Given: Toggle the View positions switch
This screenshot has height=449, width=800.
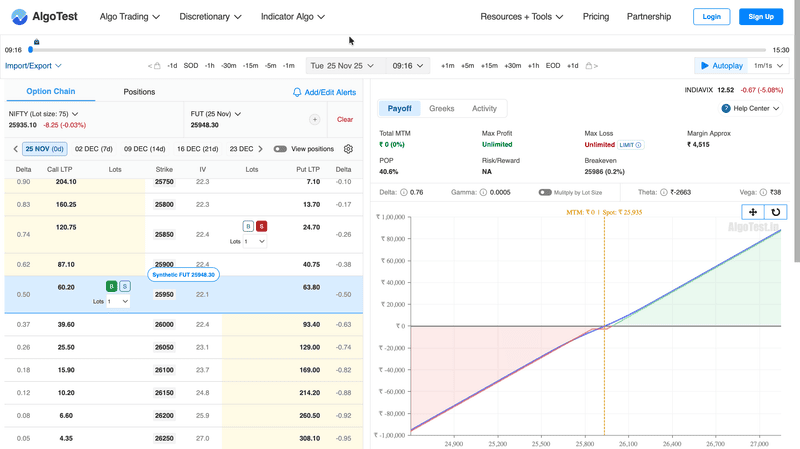Looking at the screenshot, I should tap(280, 149).
